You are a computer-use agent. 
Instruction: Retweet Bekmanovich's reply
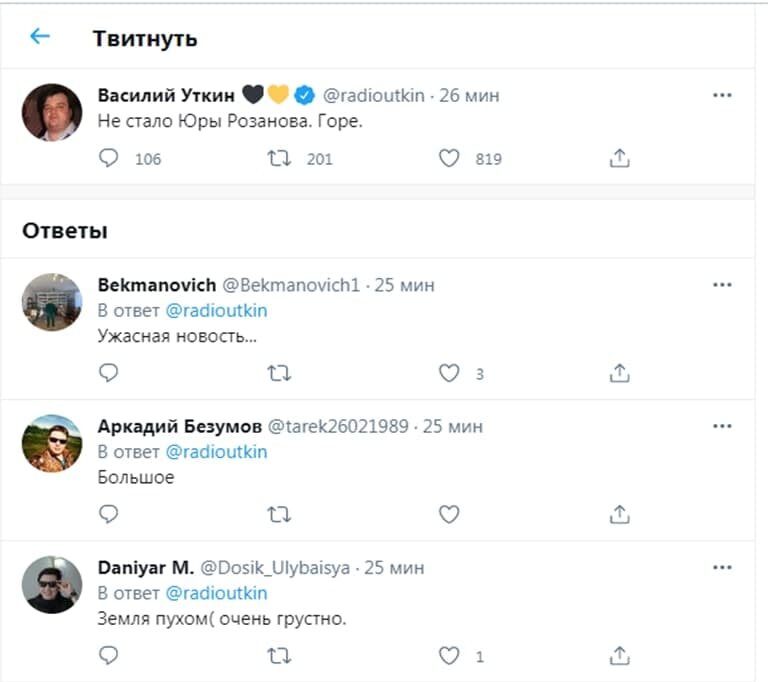click(x=279, y=373)
